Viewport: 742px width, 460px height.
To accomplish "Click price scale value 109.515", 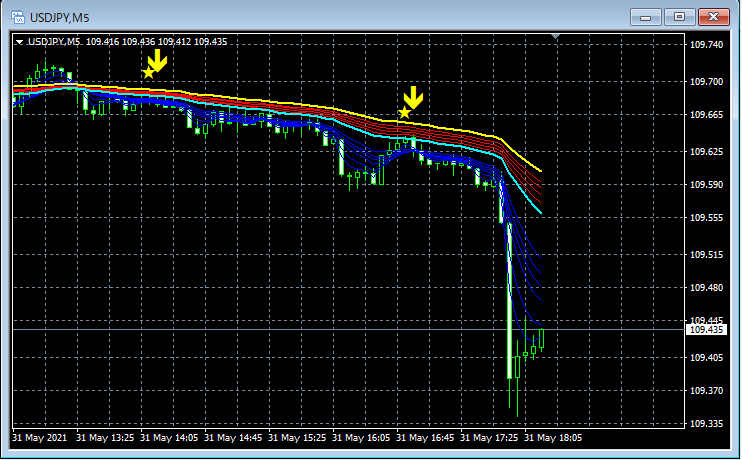I will coord(707,255).
